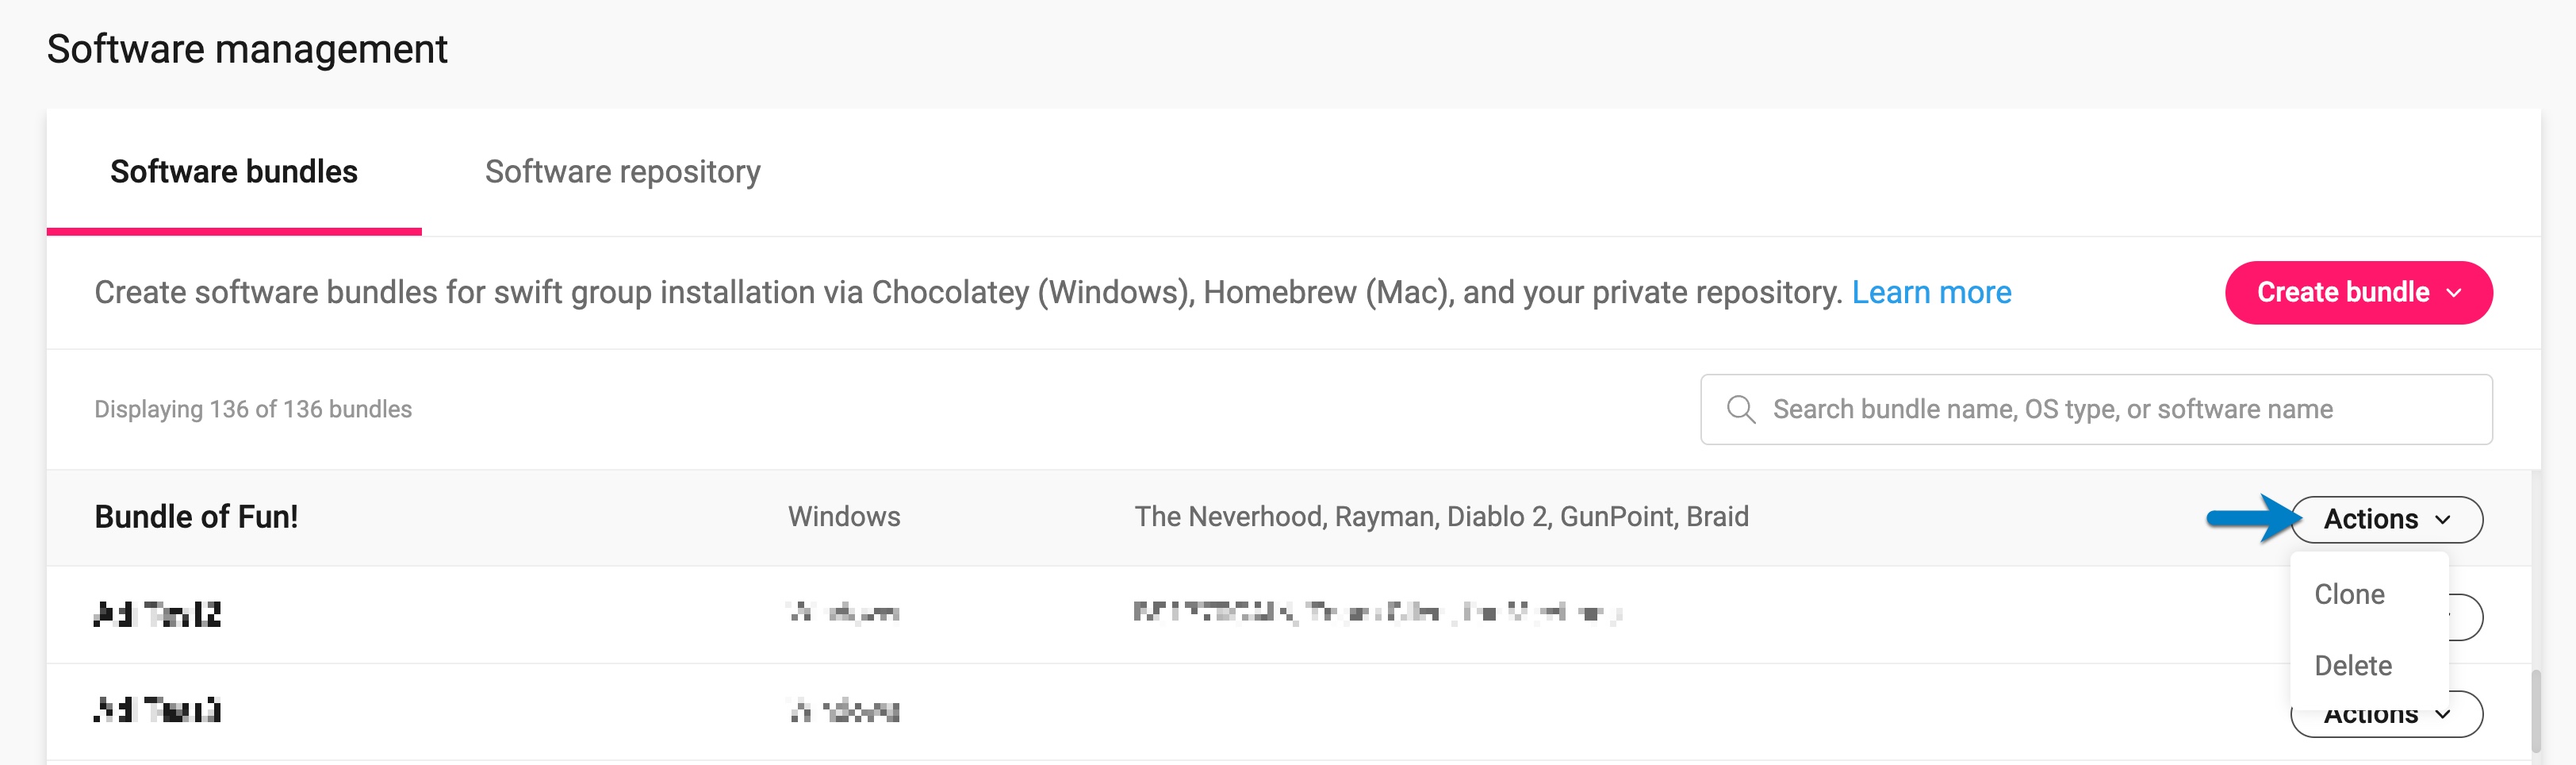Click the blurred third bundle name
2576x765 pixels.
157,710
